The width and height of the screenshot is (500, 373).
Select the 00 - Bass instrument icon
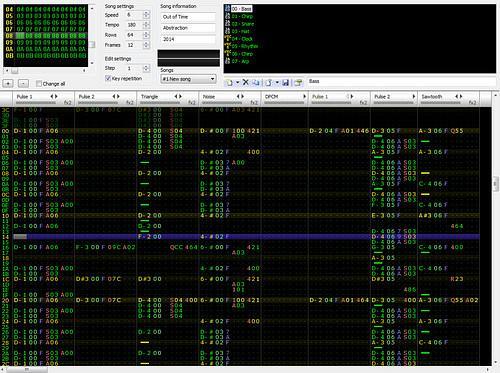point(227,8)
